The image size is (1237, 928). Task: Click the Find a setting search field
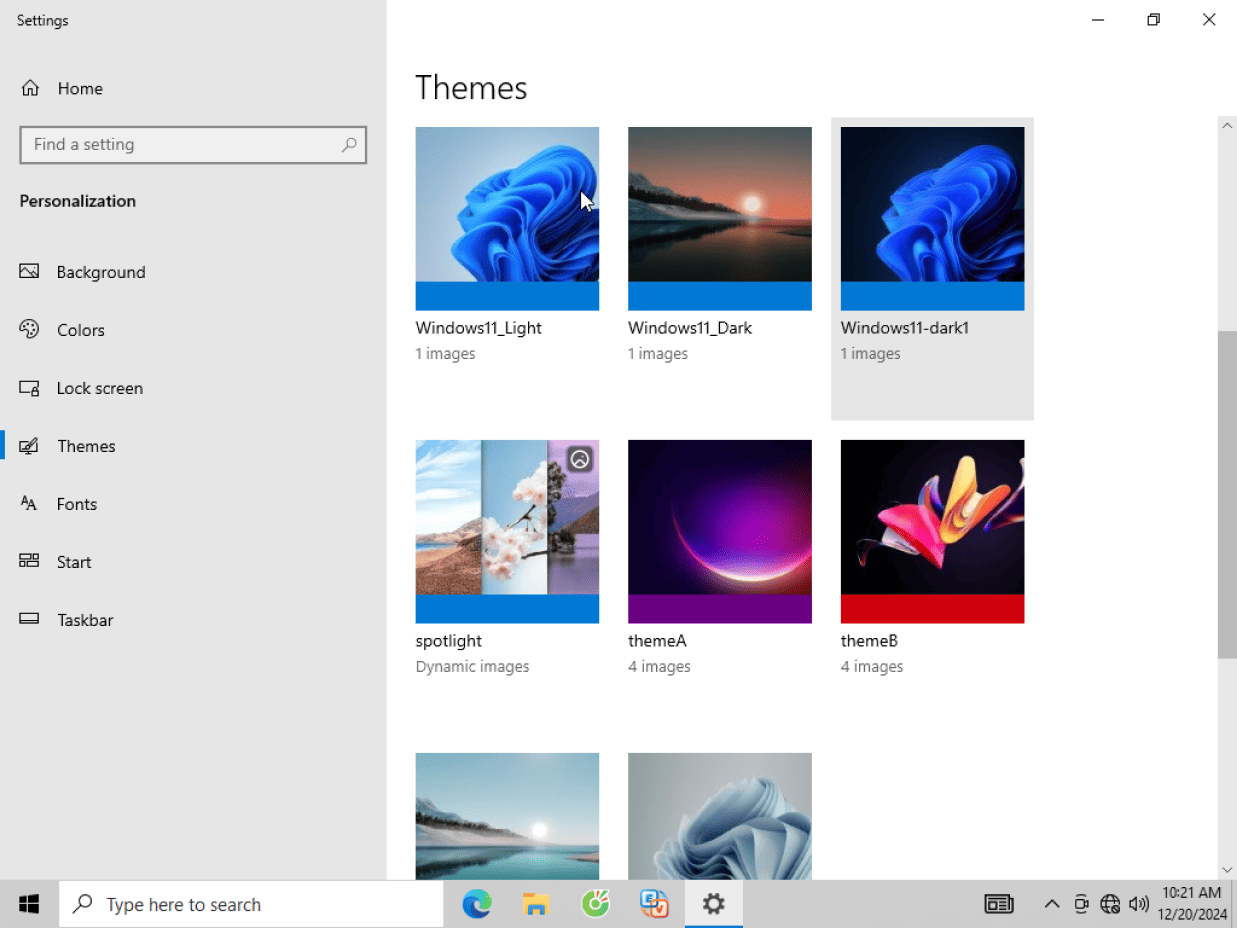click(193, 145)
